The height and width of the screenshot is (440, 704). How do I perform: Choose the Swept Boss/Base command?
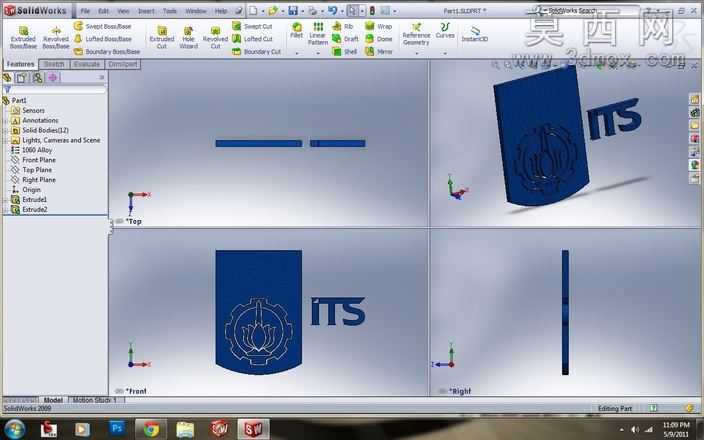[x=103, y=26]
